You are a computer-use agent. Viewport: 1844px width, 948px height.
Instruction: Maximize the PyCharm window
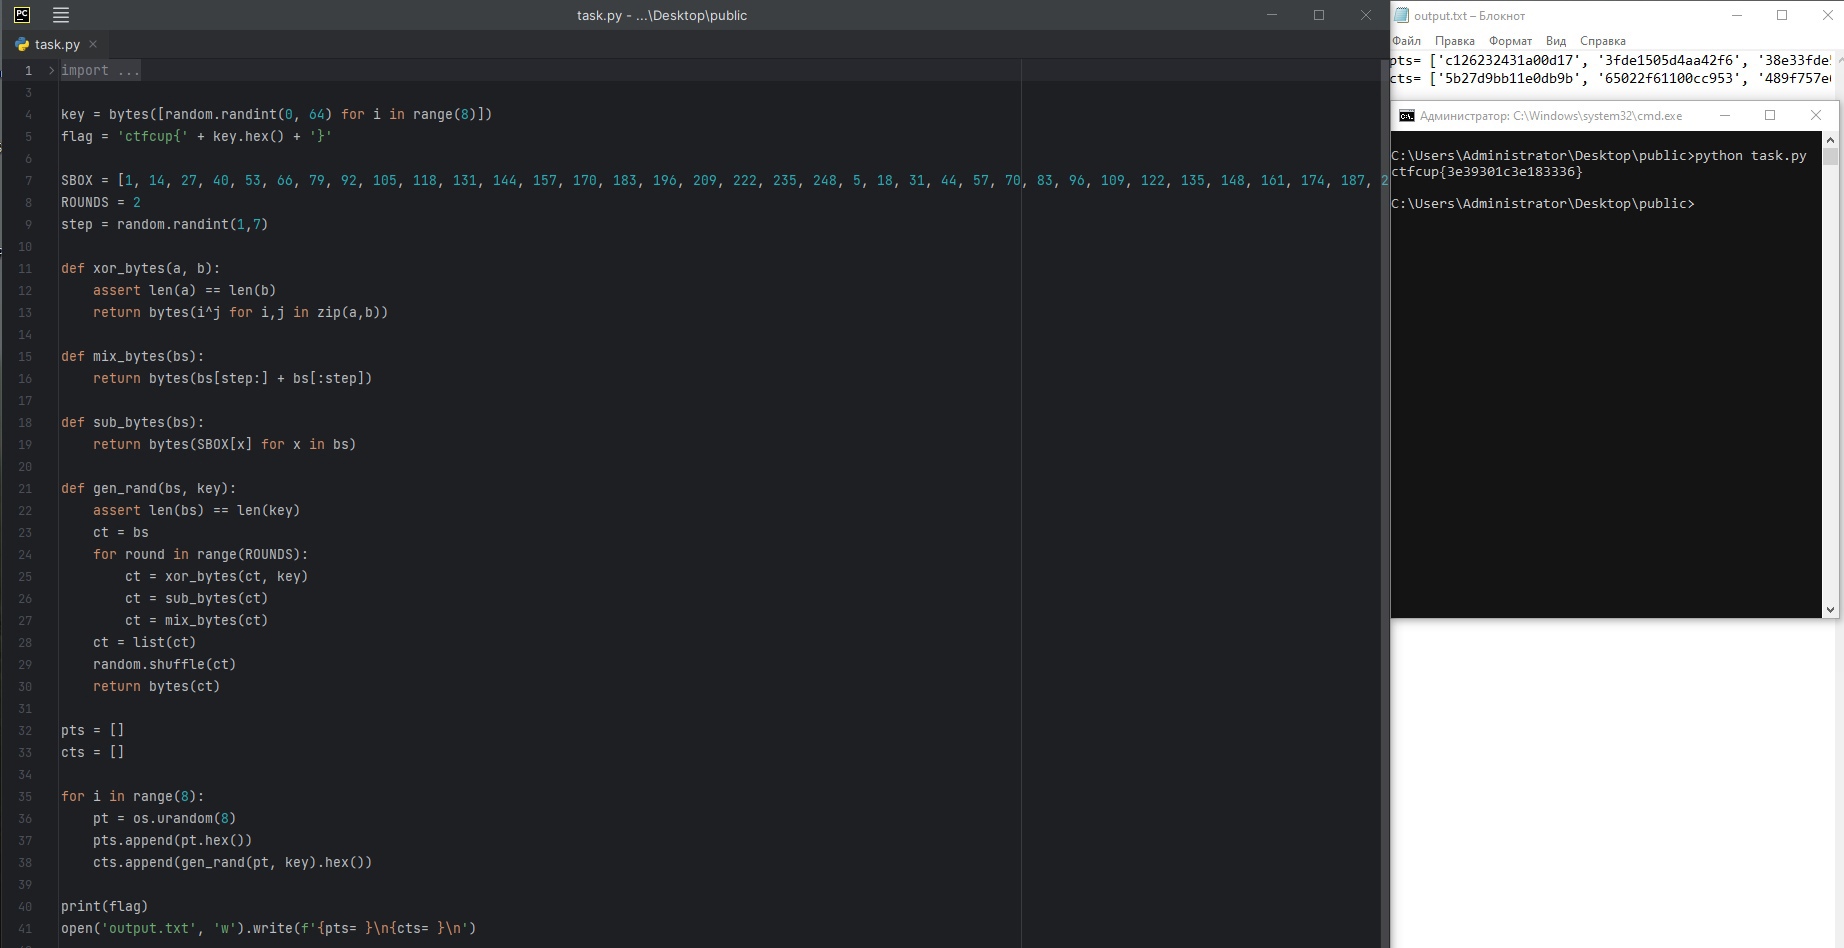point(1319,15)
